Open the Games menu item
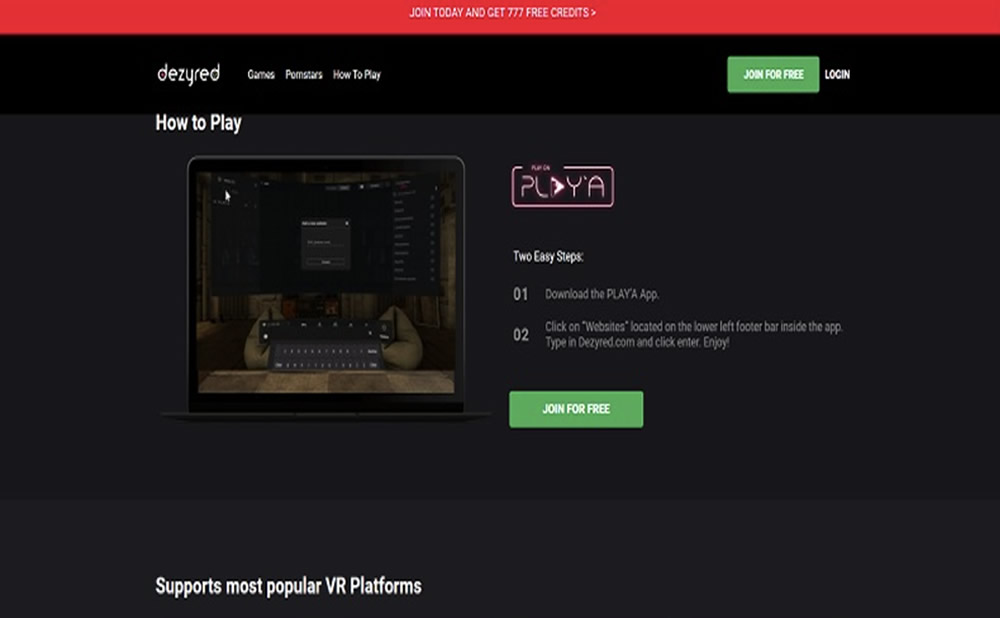 tap(261, 75)
